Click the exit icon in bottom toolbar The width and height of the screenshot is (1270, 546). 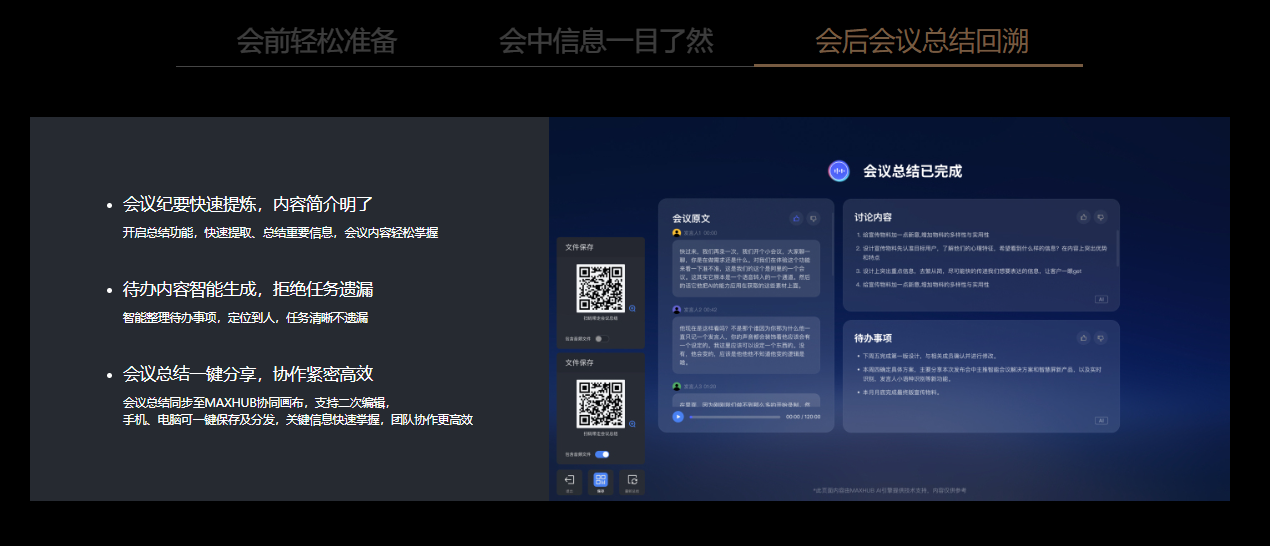pyautogui.click(x=569, y=482)
